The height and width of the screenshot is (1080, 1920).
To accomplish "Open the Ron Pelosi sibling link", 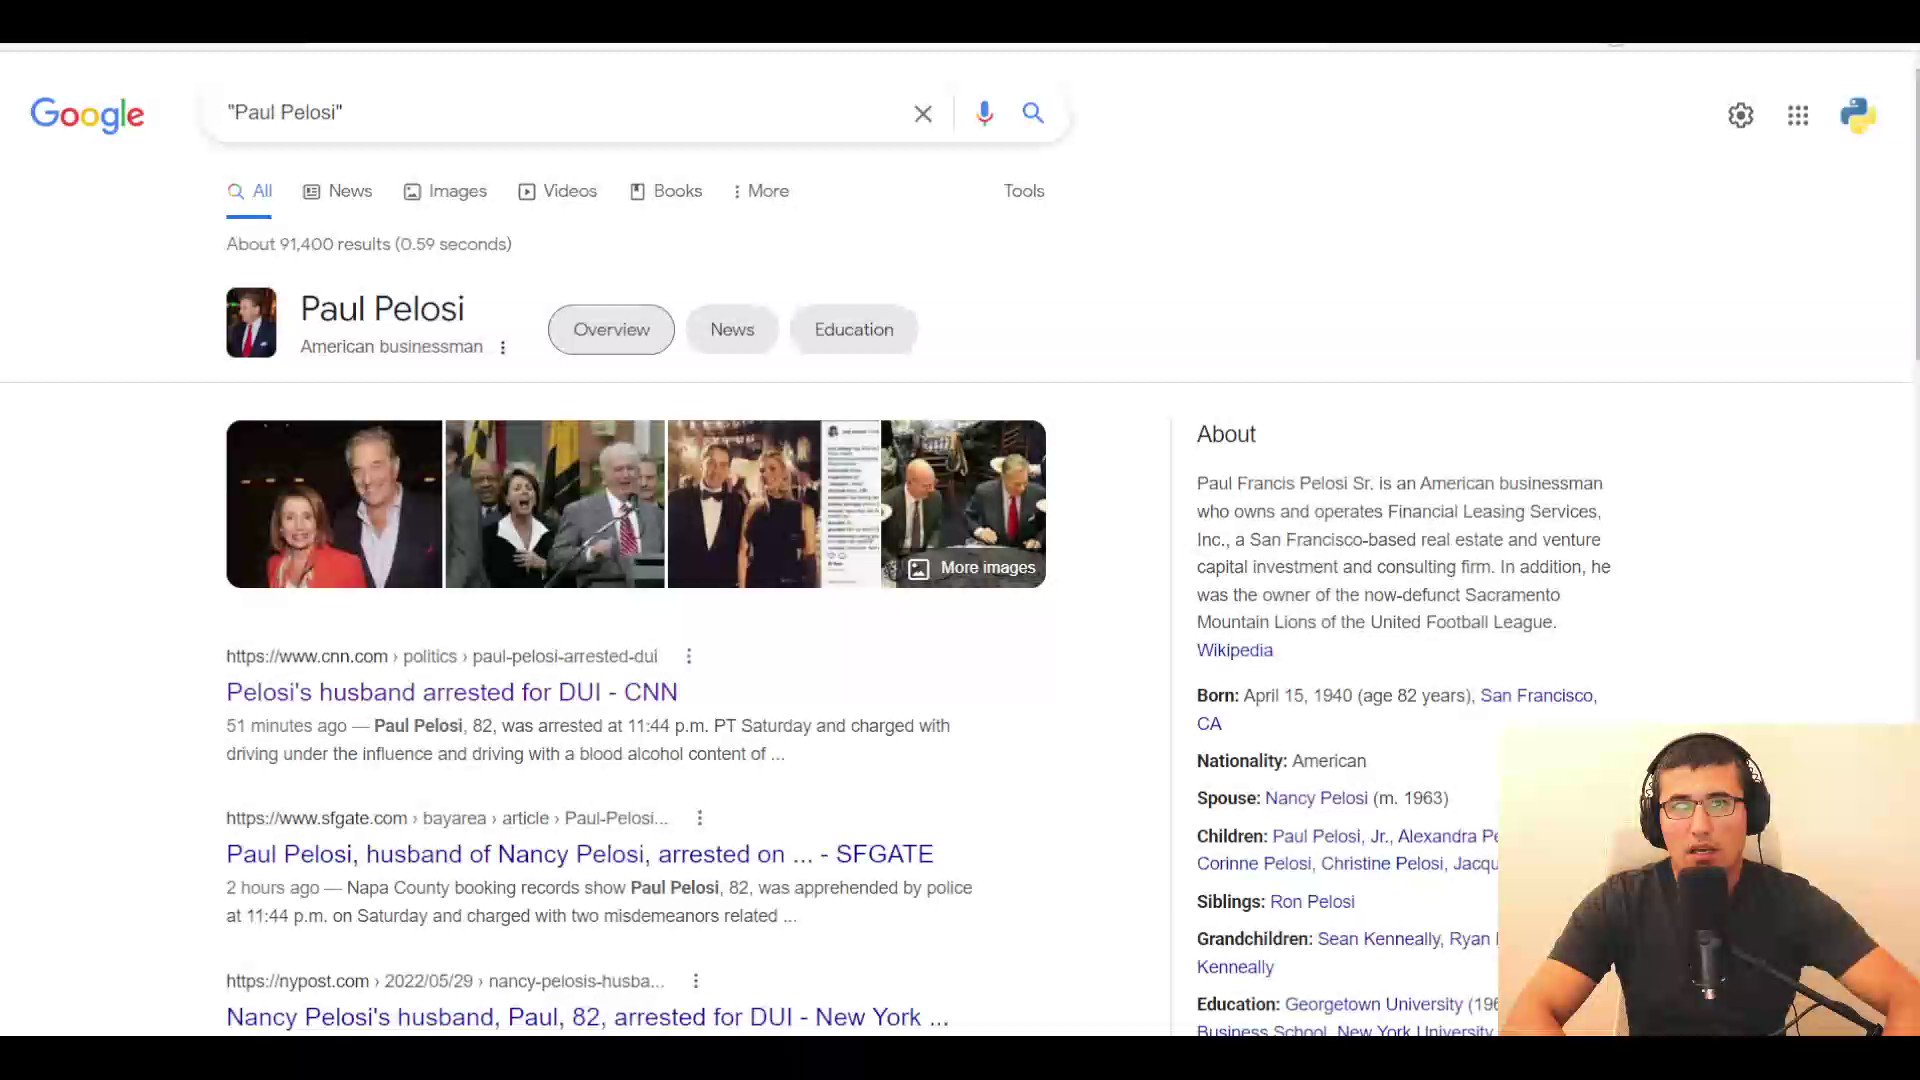I will [x=1312, y=902].
